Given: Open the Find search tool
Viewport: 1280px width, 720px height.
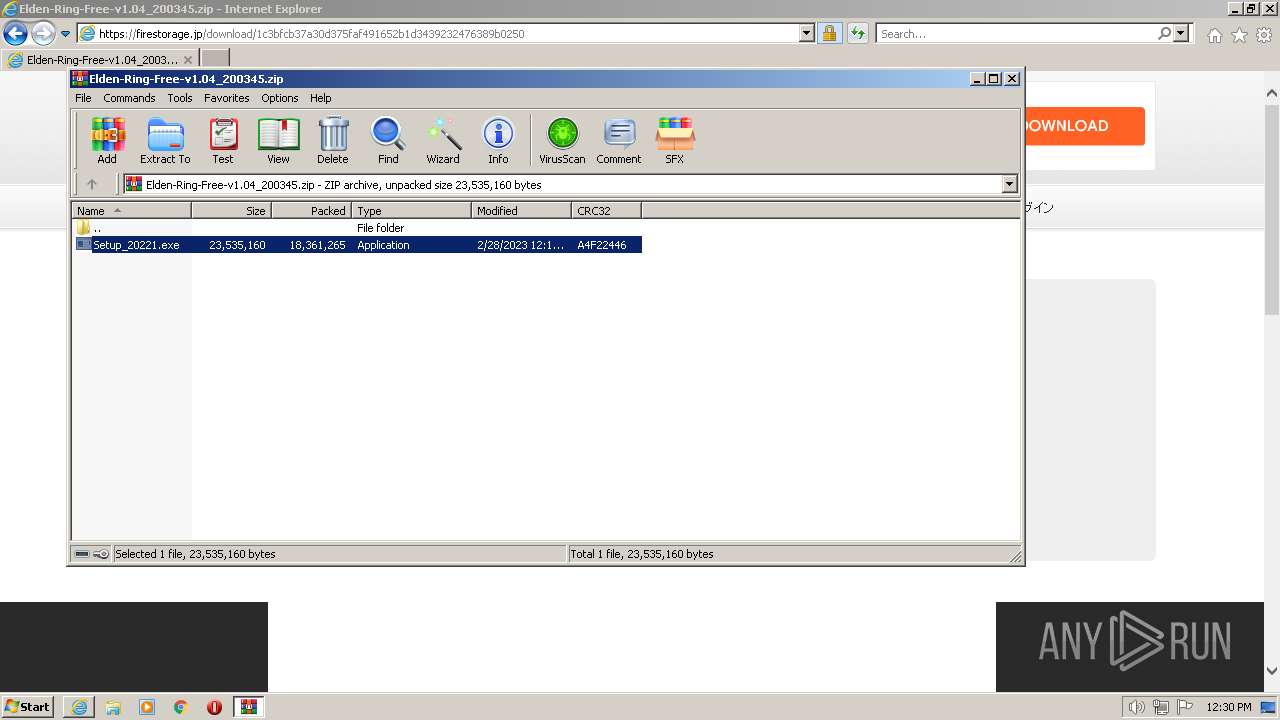Looking at the screenshot, I should click(388, 140).
